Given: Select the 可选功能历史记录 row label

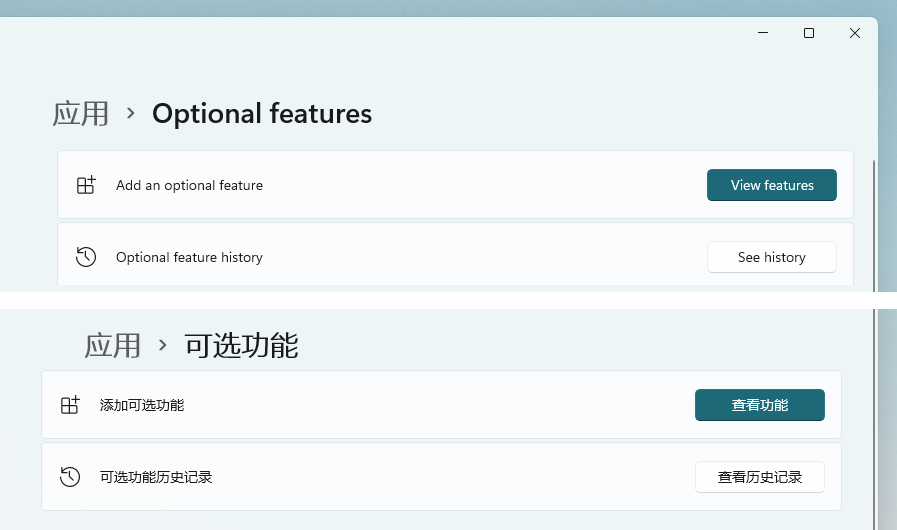Looking at the screenshot, I should click(156, 477).
